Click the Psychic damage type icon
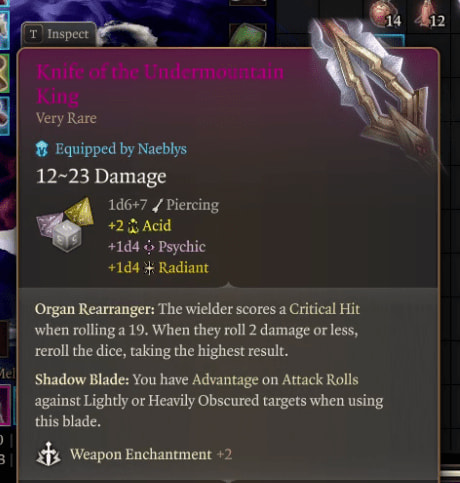This screenshot has width=460, height=483. 149,247
